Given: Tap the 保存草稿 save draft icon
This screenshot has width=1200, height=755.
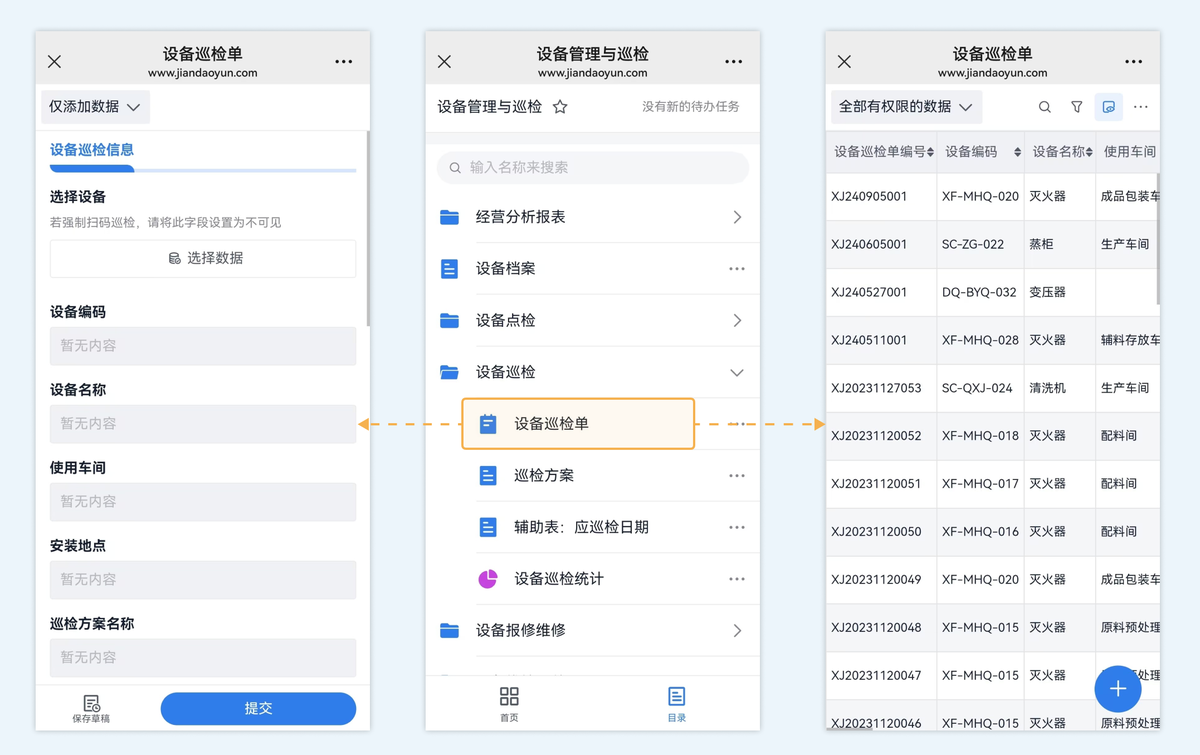Looking at the screenshot, I should [91, 708].
